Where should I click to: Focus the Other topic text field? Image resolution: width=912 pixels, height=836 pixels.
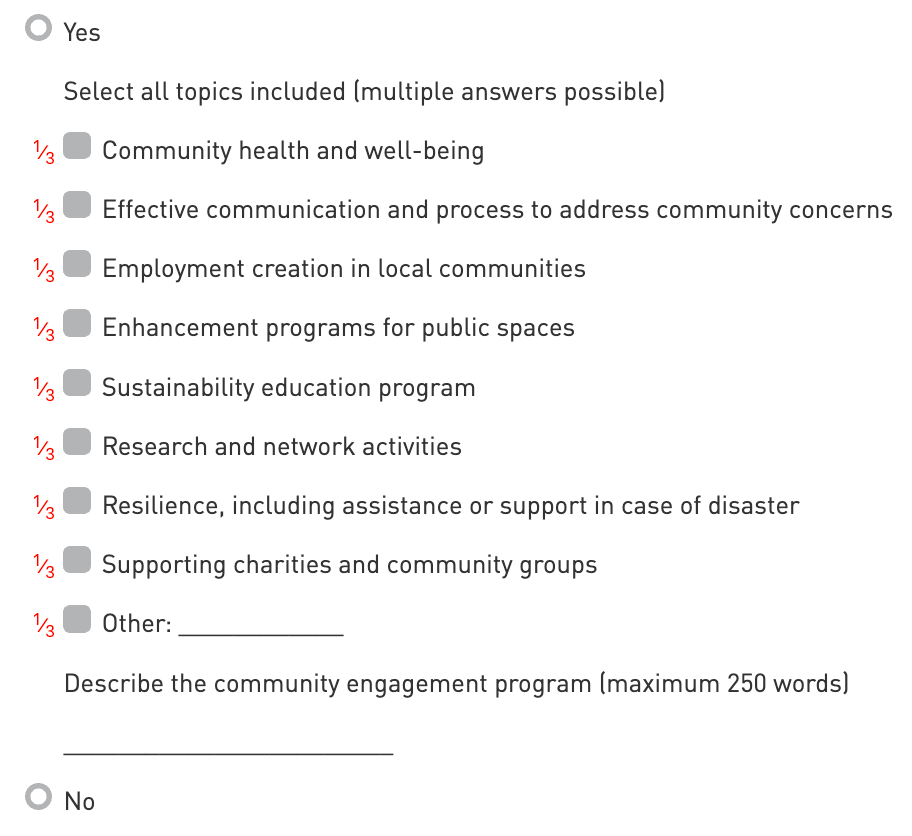click(261, 626)
